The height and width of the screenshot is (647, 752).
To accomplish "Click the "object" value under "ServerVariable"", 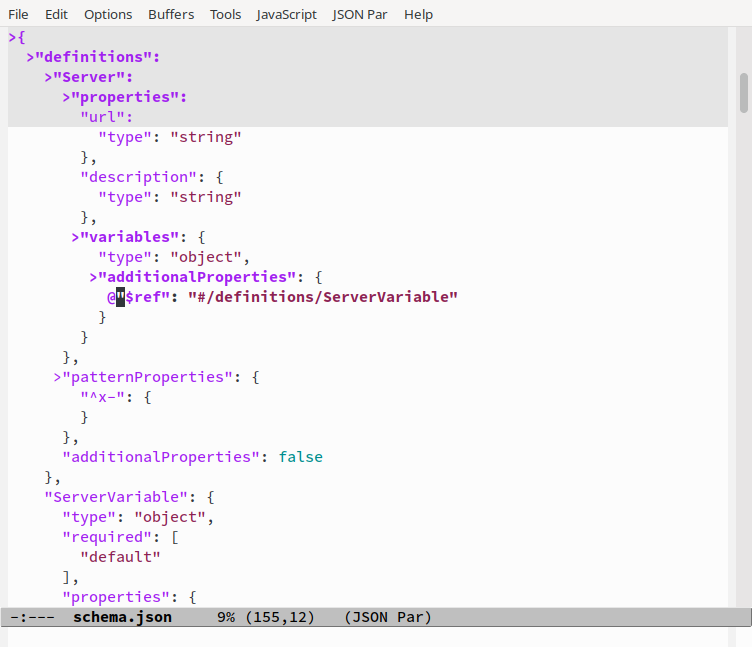I will [170, 517].
